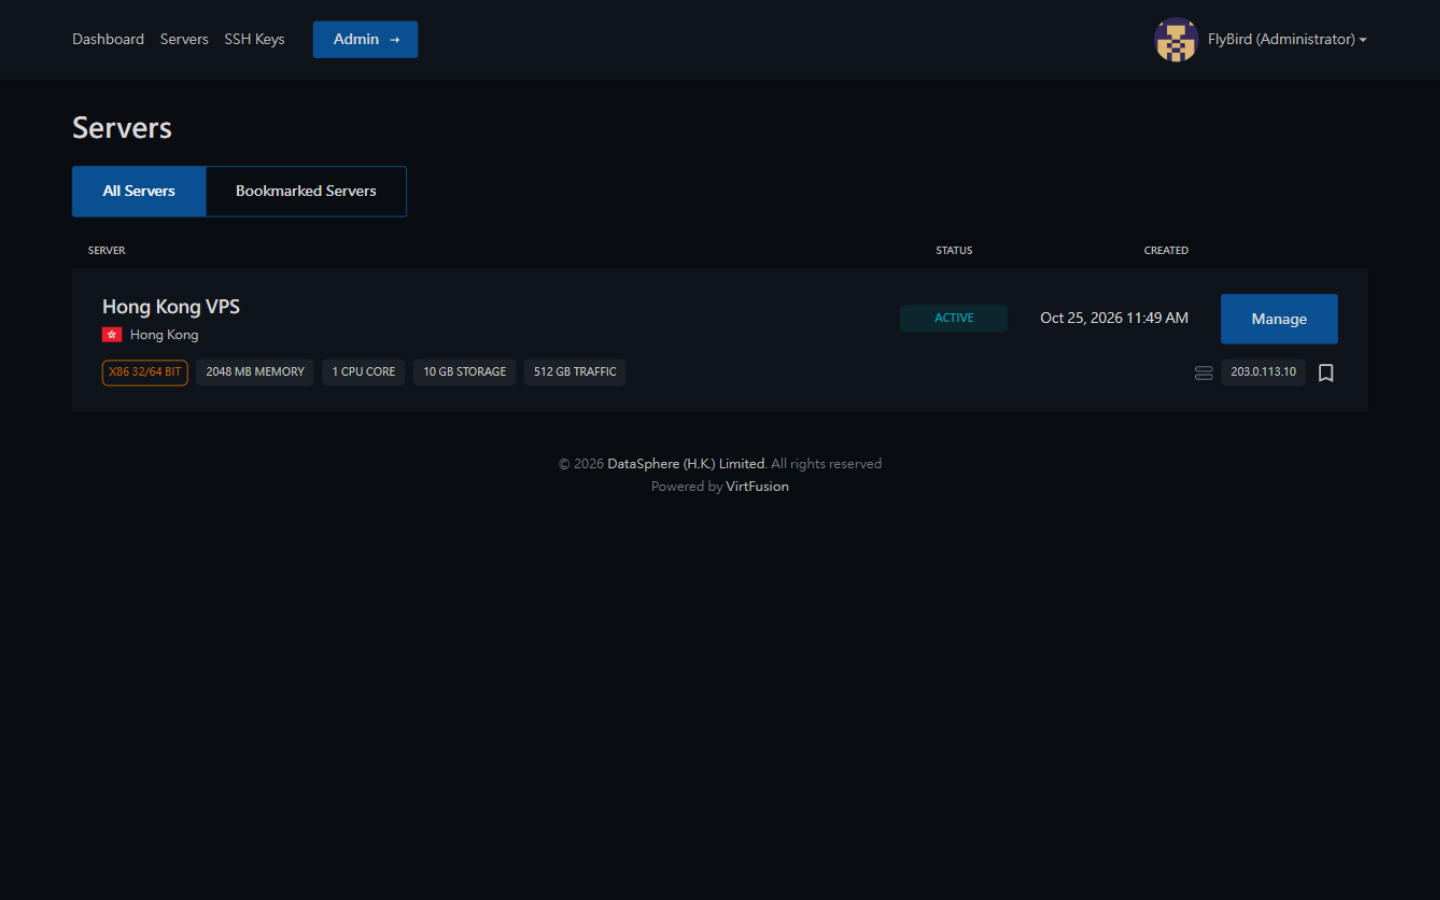The image size is (1440, 900).
Task: Click the FlyBird user avatar
Action: (x=1176, y=40)
